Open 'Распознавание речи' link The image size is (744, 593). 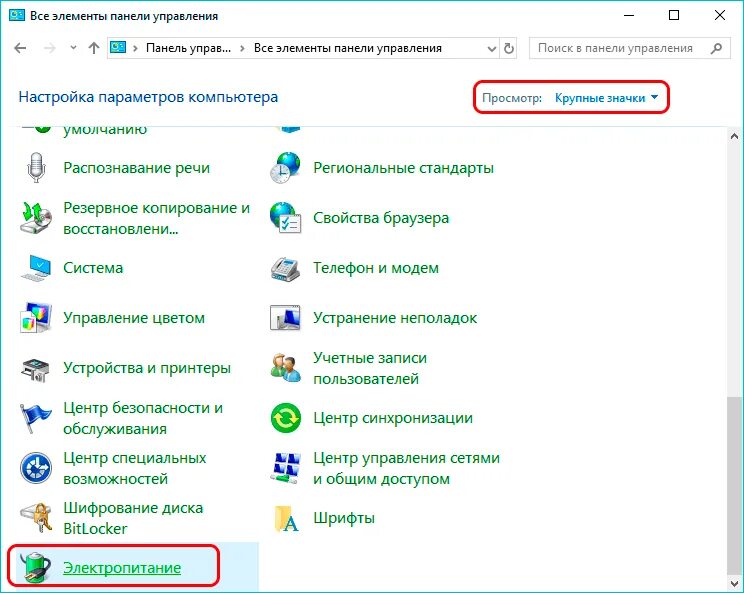[137, 167]
